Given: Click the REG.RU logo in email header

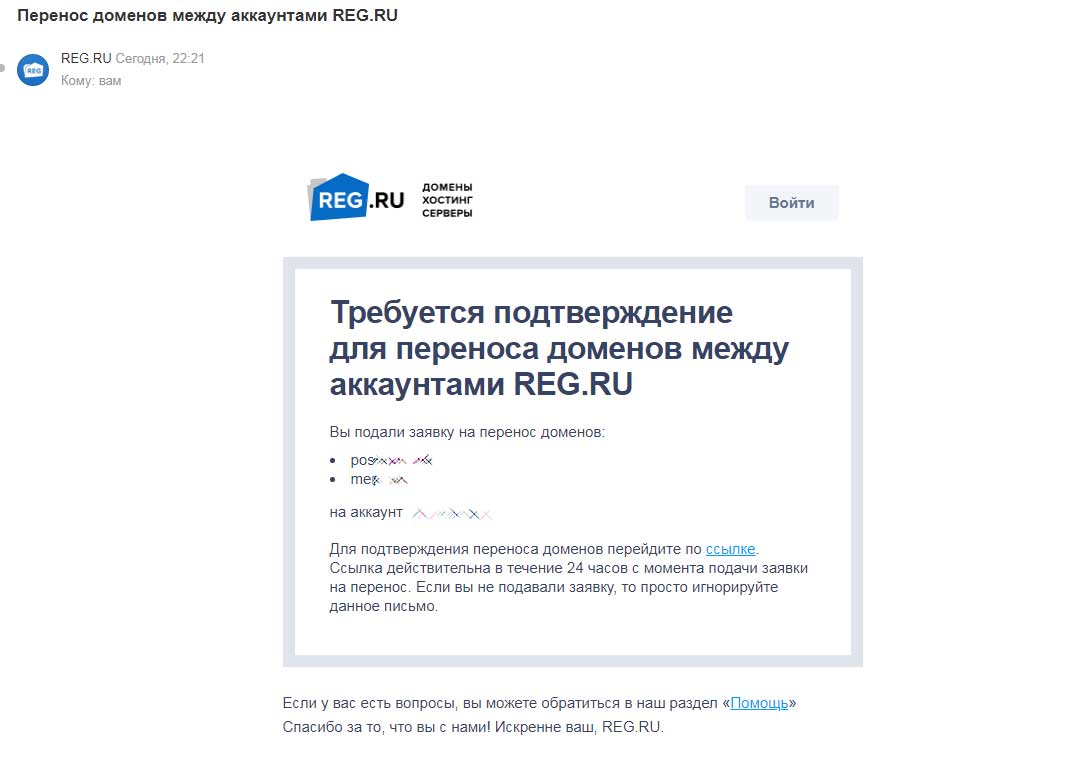Looking at the screenshot, I should 356,197.
